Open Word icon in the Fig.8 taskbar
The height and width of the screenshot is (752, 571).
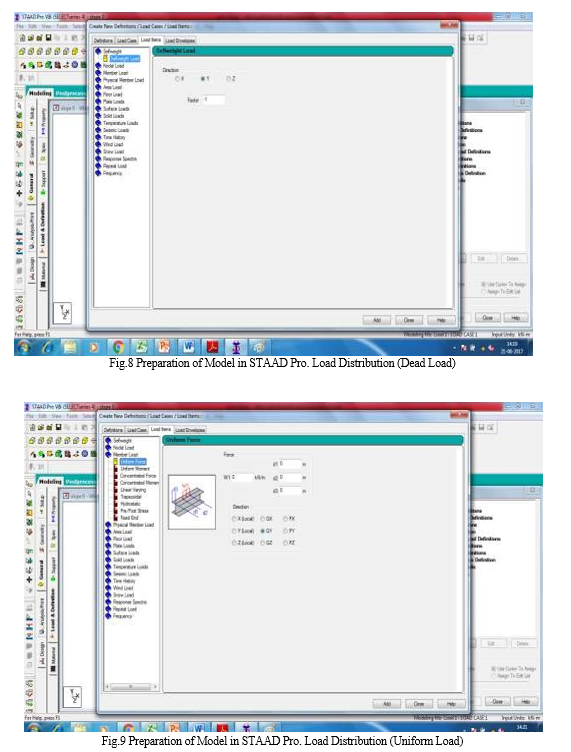188,347
